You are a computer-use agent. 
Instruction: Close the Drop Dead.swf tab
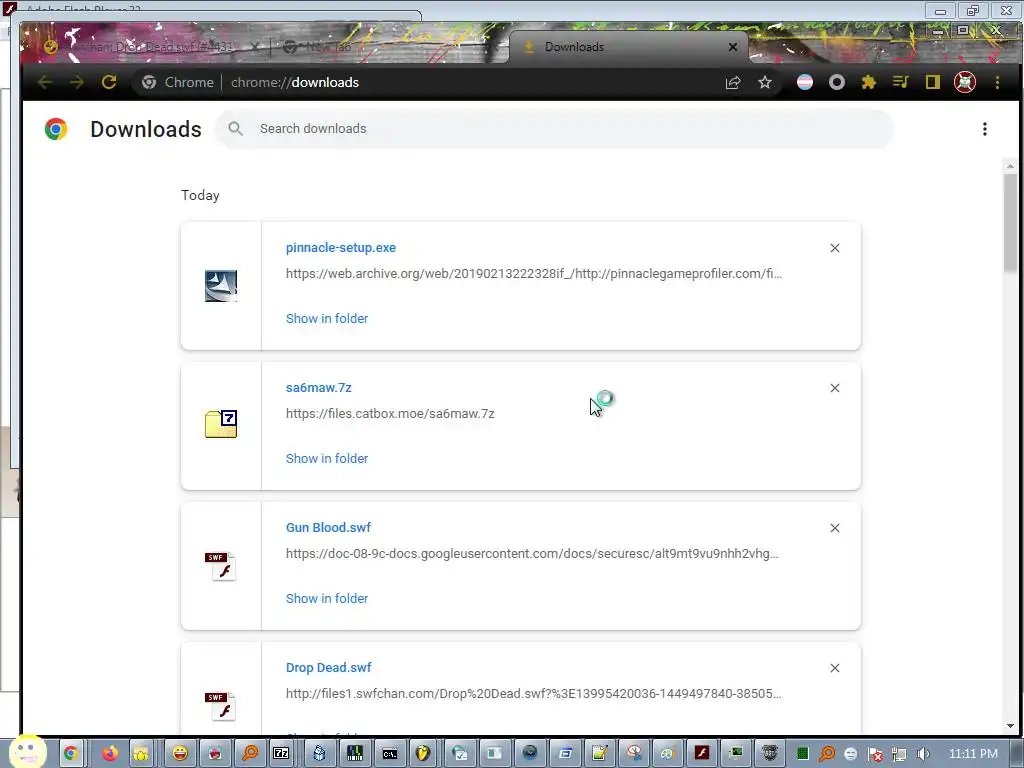click(255, 47)
